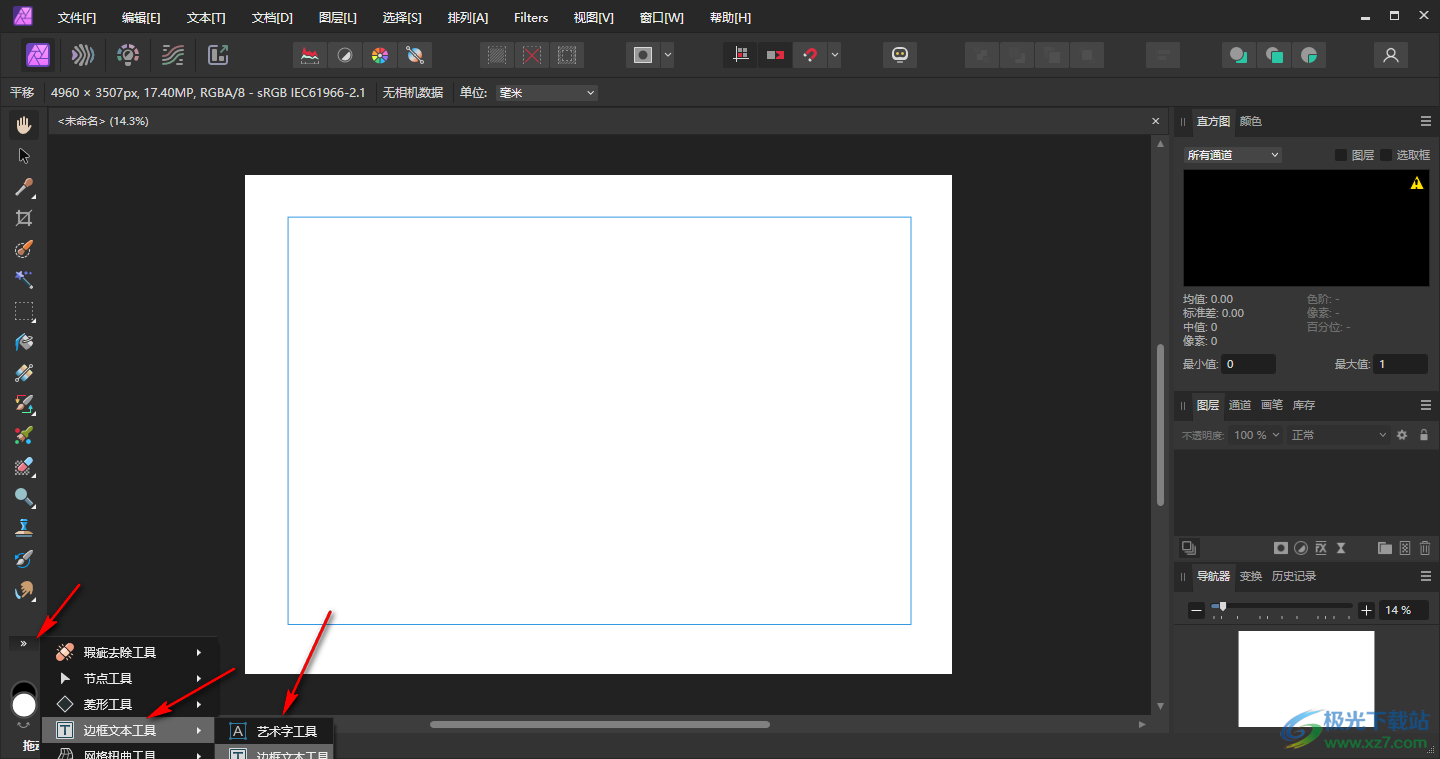Open the Liquify Persona icon

(x=83, y=55)
